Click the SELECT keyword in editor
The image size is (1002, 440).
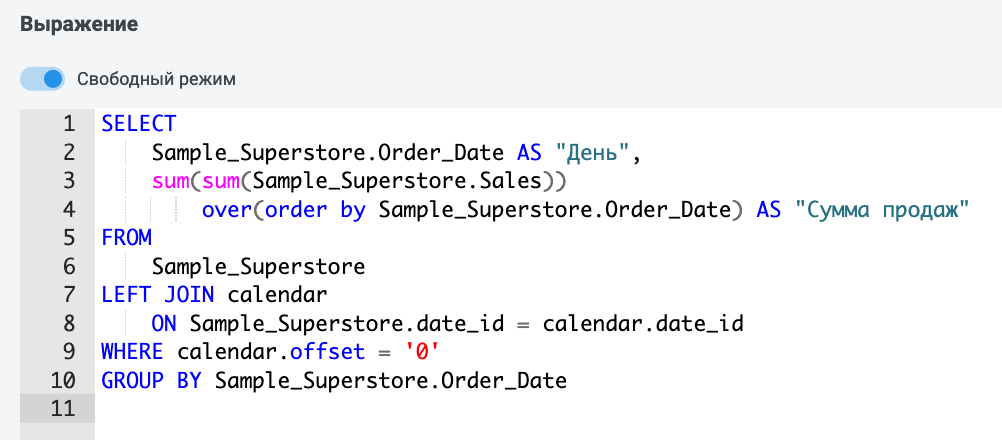[x=139, y=123]
